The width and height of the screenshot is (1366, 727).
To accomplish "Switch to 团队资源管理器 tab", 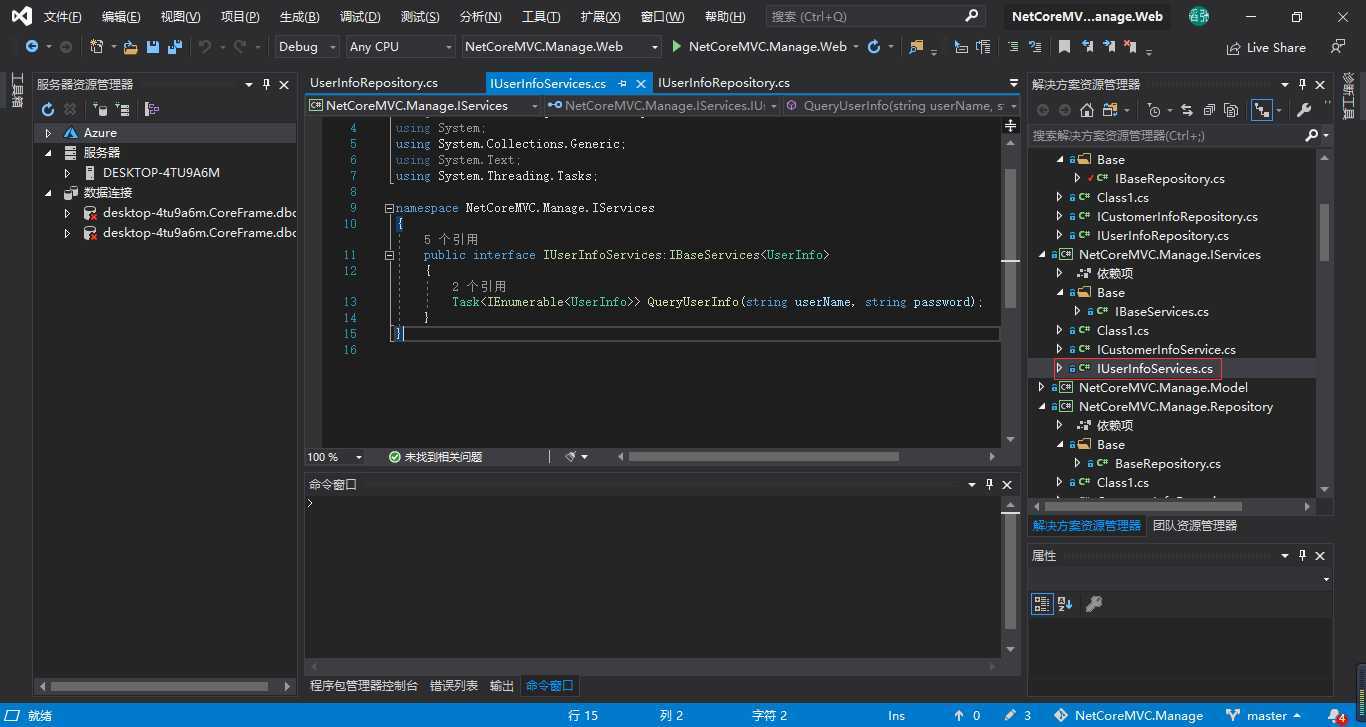I will [1195, 526].
